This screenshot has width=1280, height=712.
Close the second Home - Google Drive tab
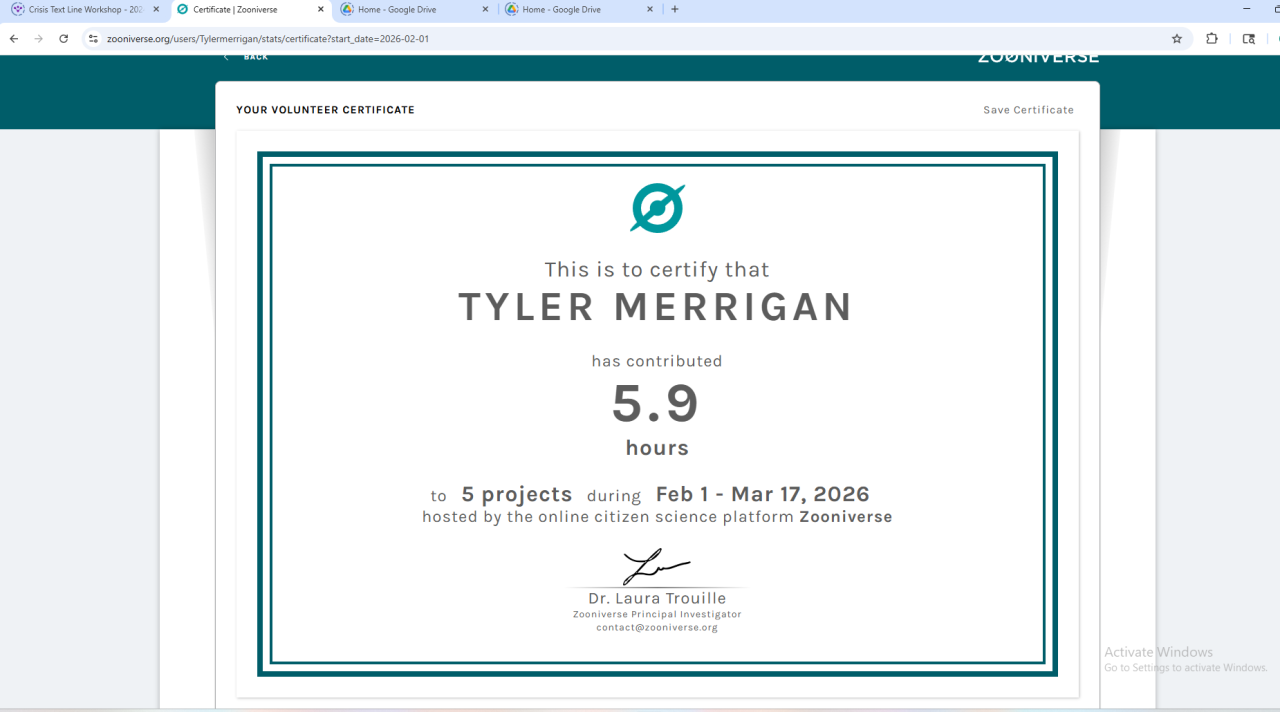[x=650, y=9]
